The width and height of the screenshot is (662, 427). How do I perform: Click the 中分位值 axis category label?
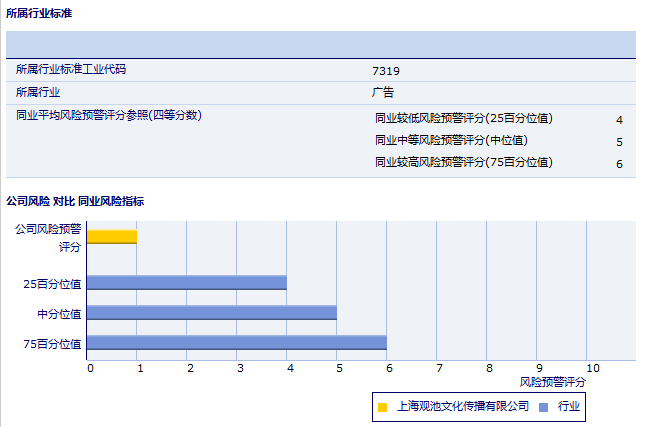[59, 314]
